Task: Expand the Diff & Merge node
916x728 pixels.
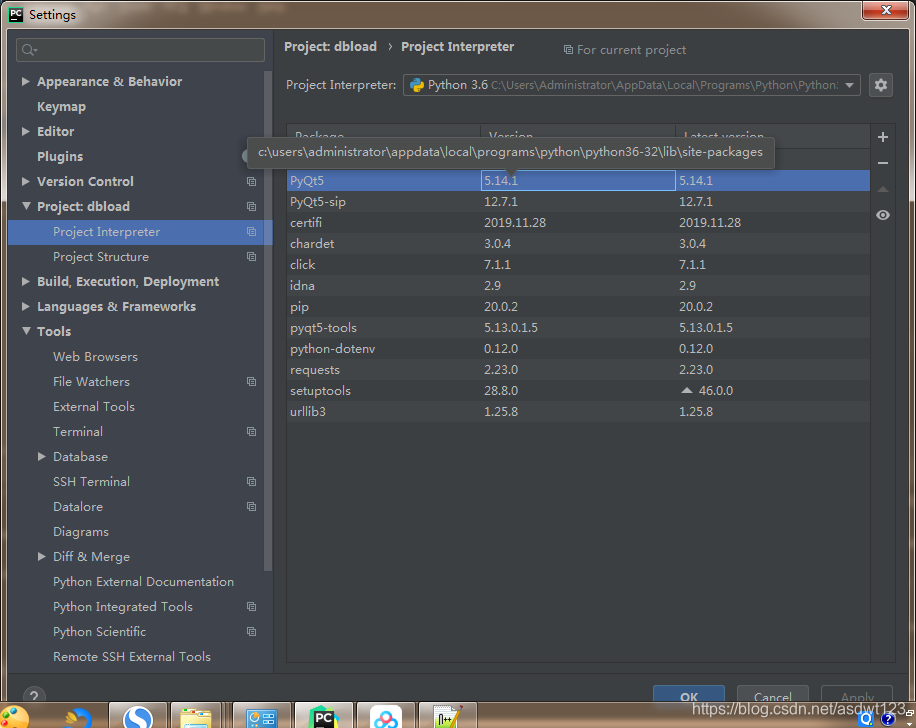Action: 41,556
